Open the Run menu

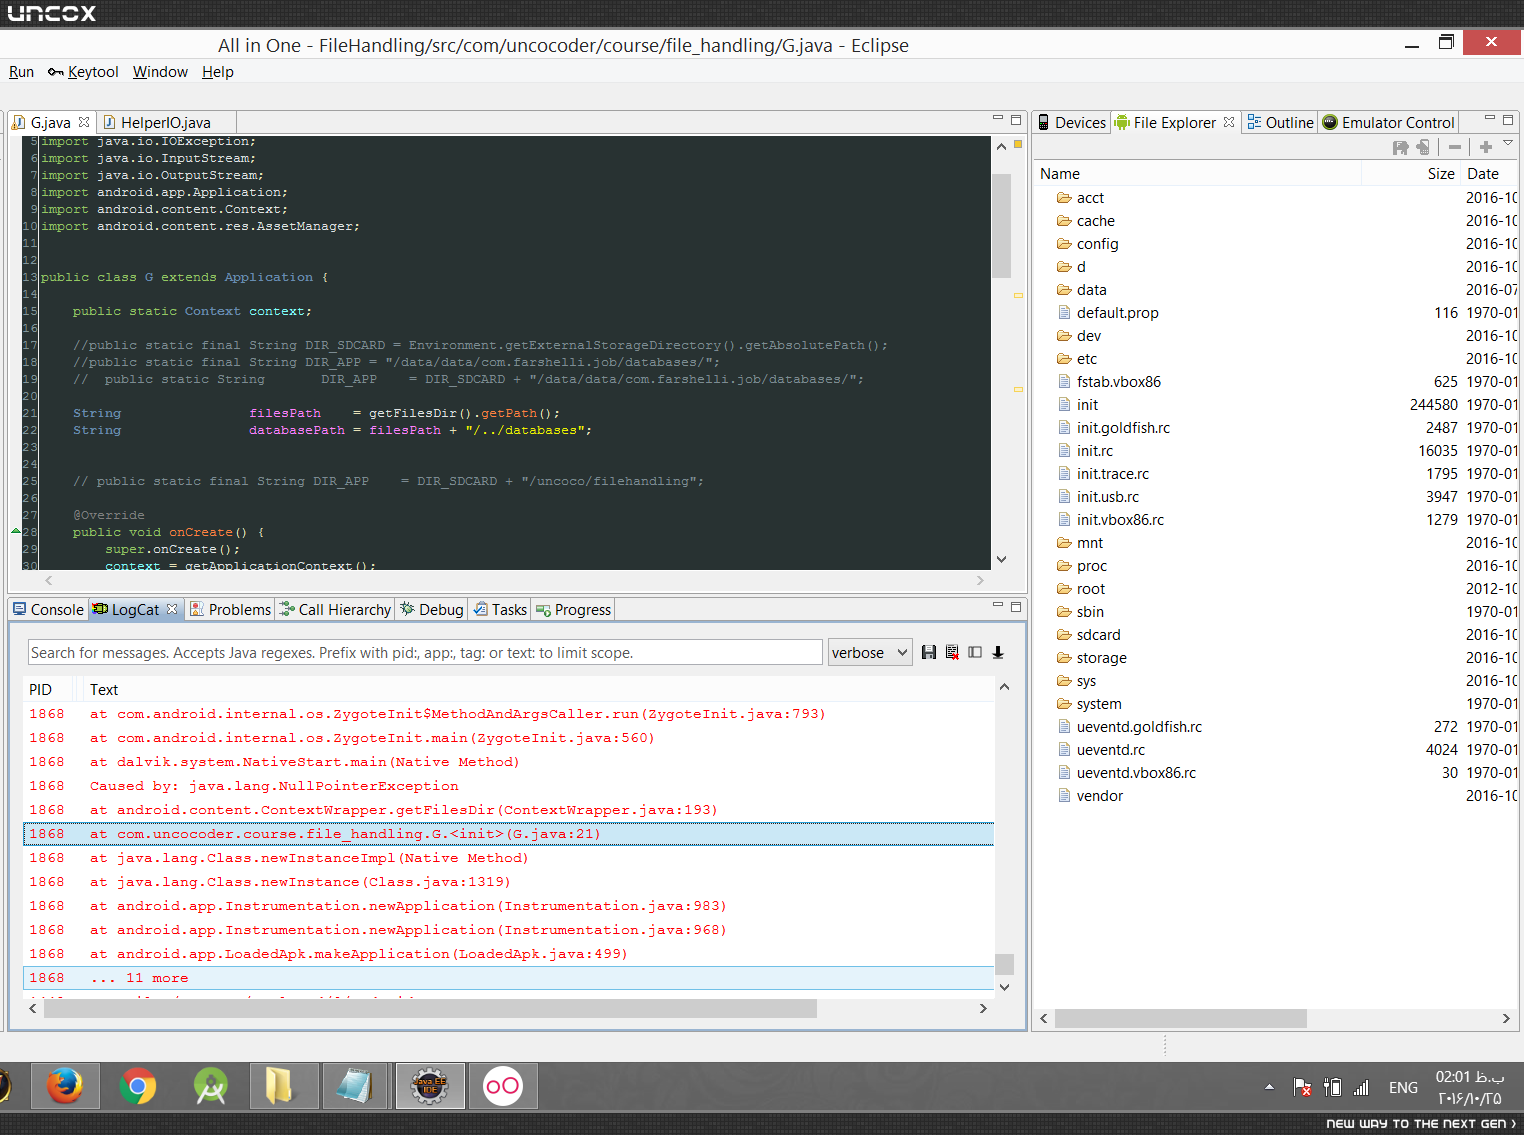coord(21,72)
